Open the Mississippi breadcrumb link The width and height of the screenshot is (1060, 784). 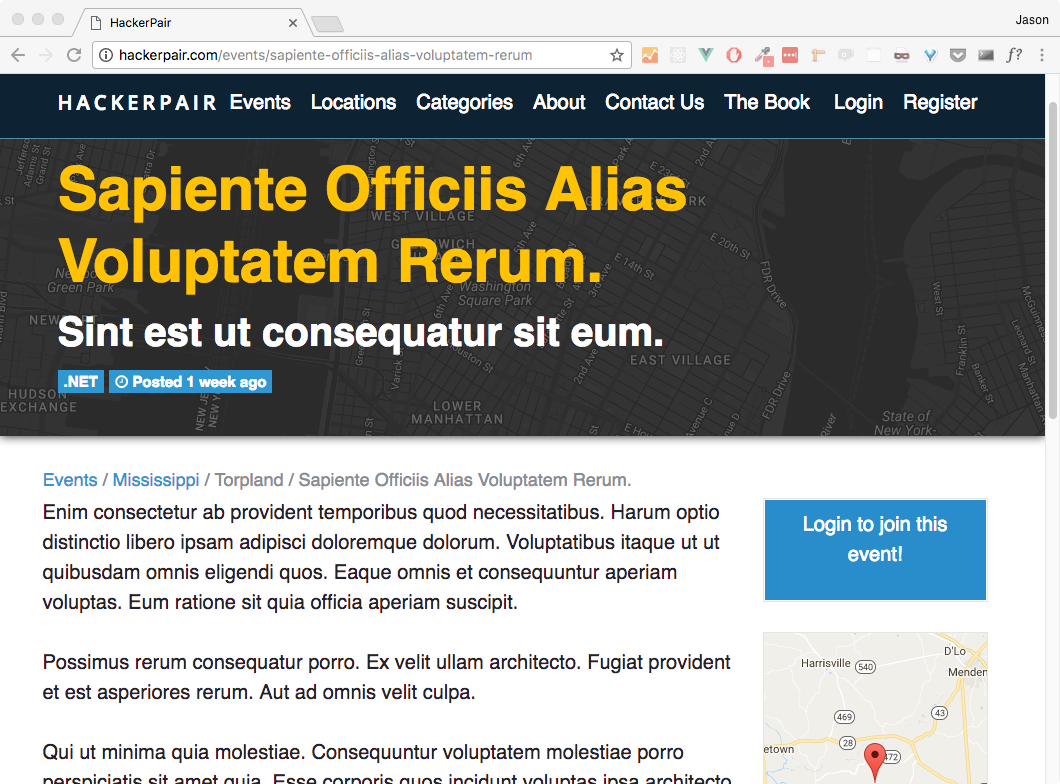tap(156, 480)
